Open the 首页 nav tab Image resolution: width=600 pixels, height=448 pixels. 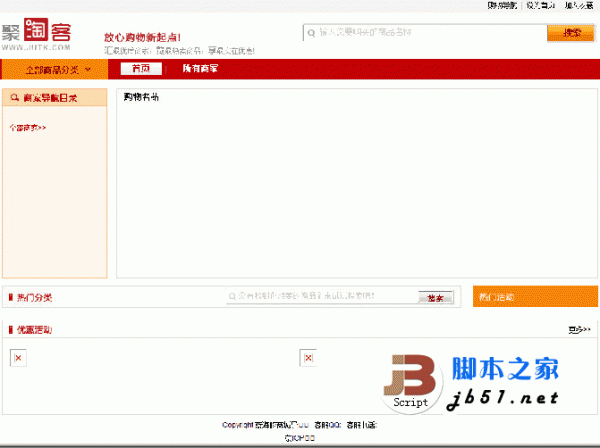pyautogui.click(x=141, y=68)
